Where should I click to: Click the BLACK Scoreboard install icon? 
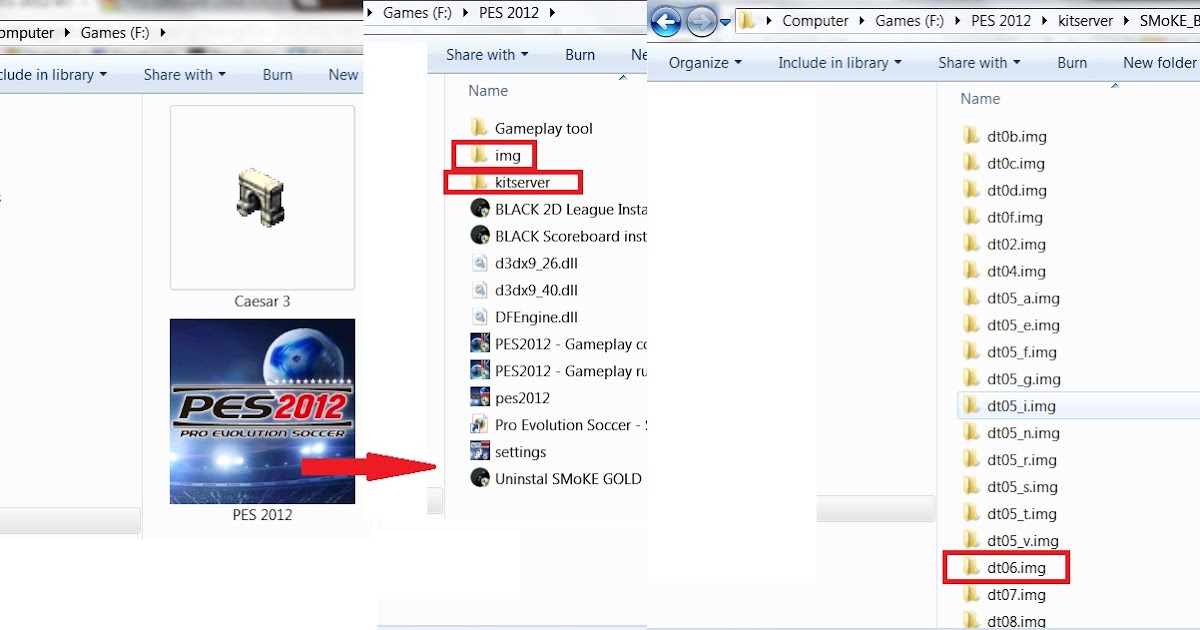click(x=479, y=236)
